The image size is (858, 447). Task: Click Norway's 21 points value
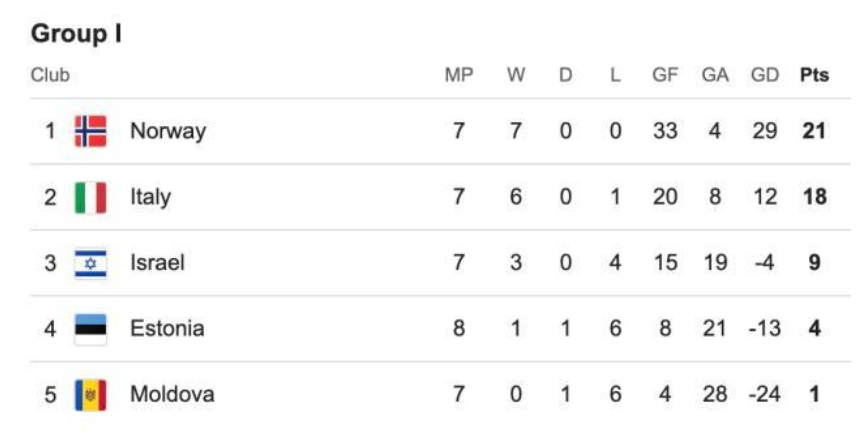[814, 131]
